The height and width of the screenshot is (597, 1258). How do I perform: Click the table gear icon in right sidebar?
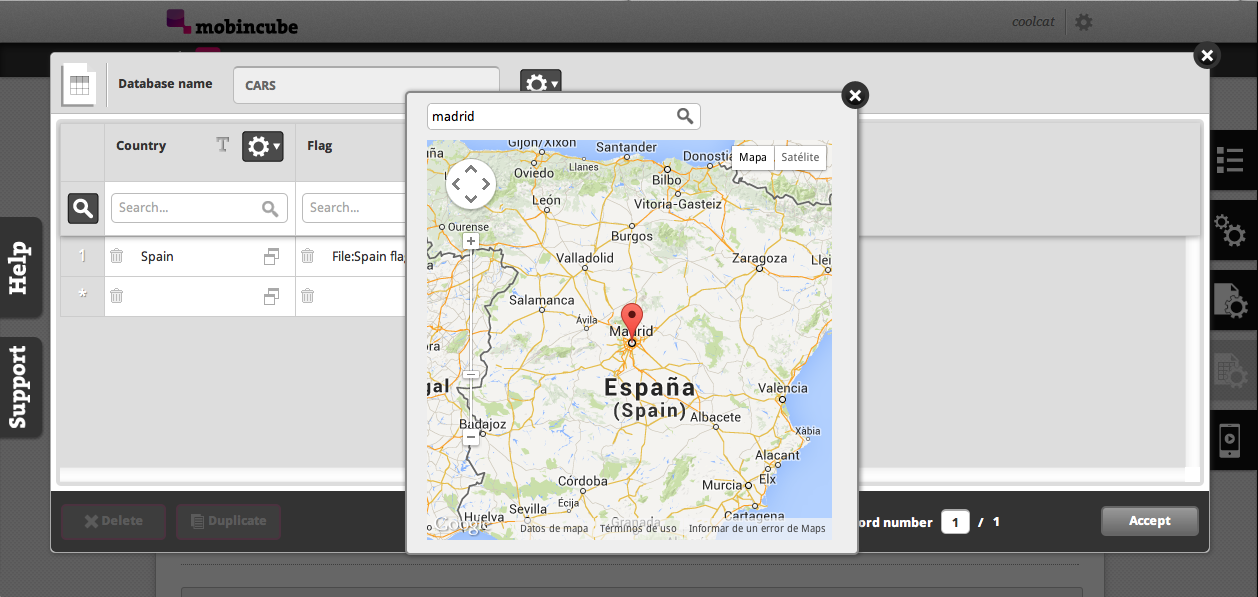click(x=1230, y=371)
